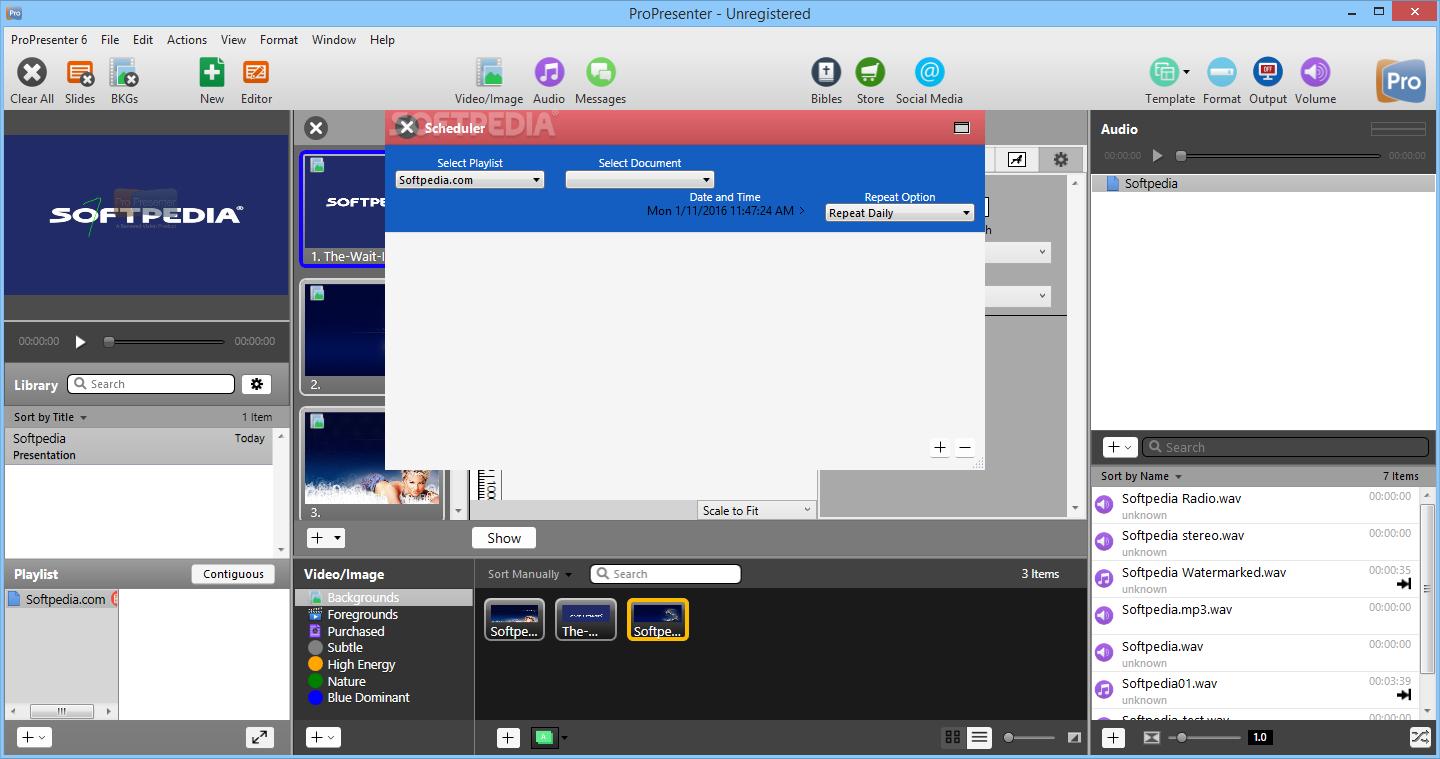Screen dimensions: 1440x759
Task: Open the Edit menu
Action: pos(143,40)
